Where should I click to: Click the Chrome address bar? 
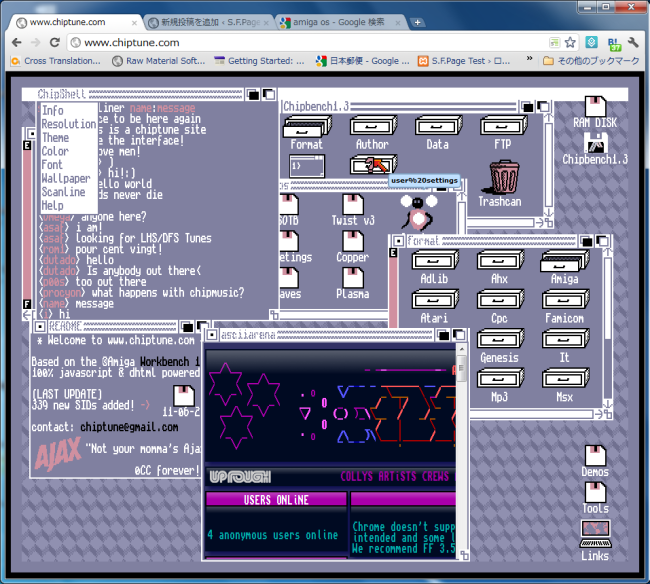tap(300, 43)
